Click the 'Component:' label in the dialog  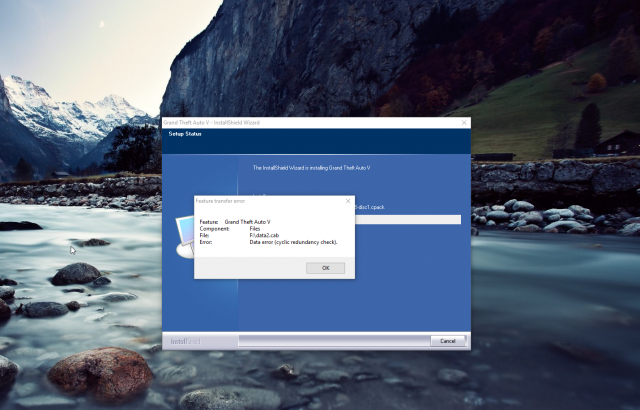pyautogui.click(x=211, y=228)
